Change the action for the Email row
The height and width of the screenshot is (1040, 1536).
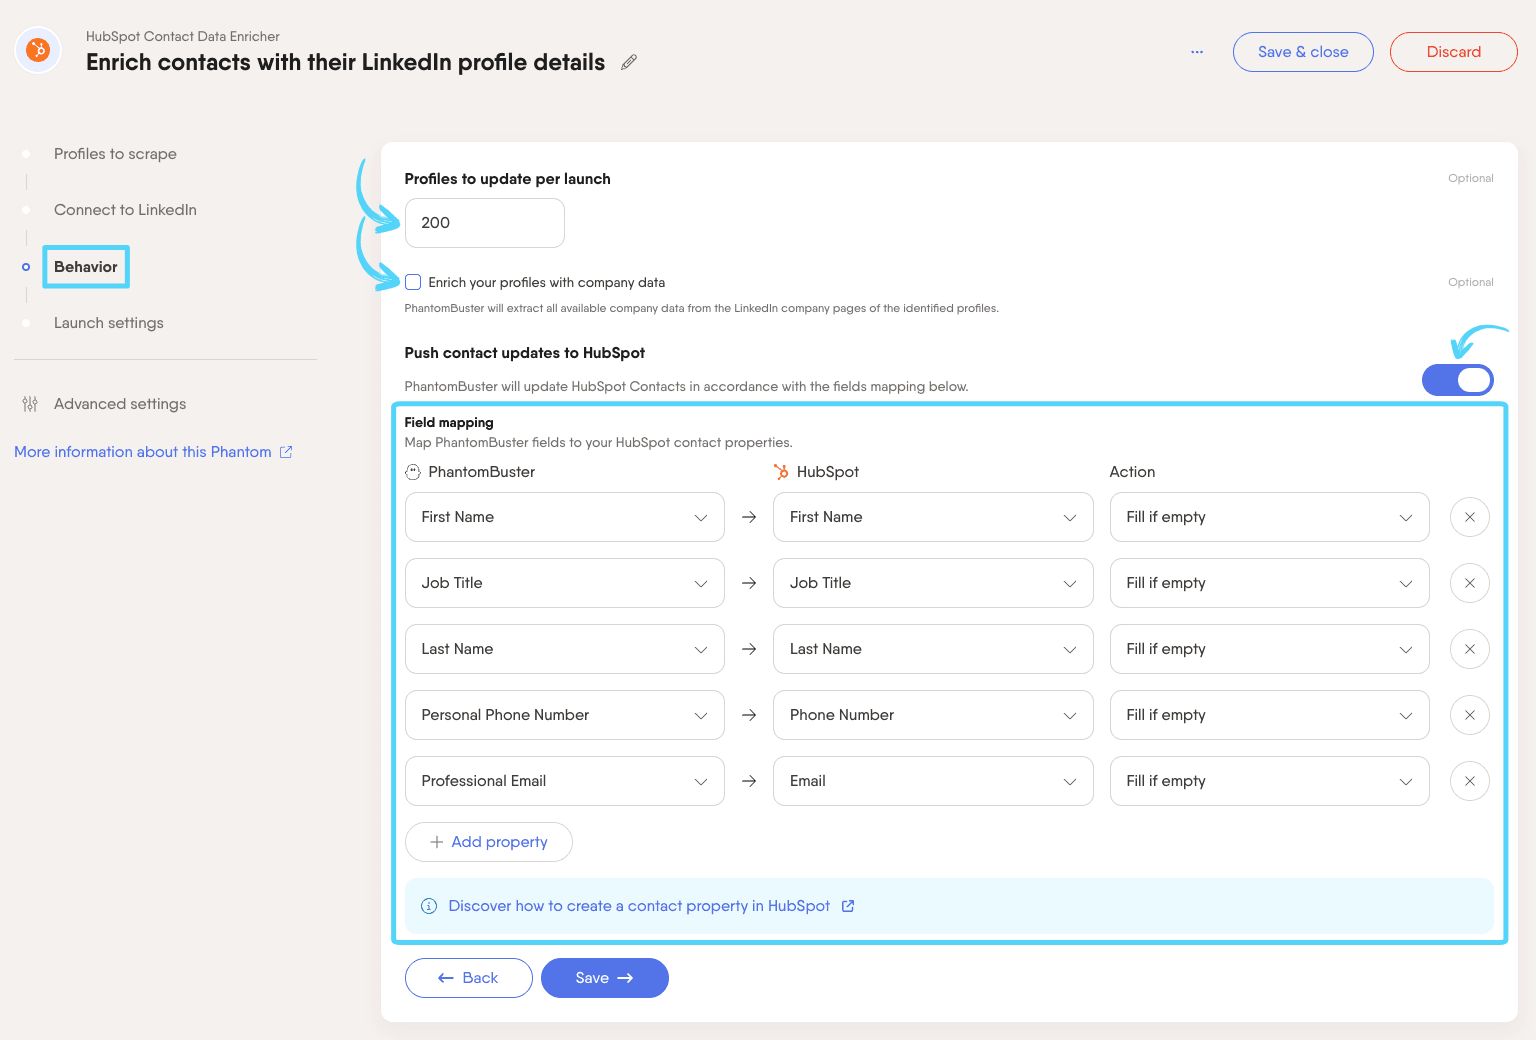pyautogui.click(x=1270, y=781)
